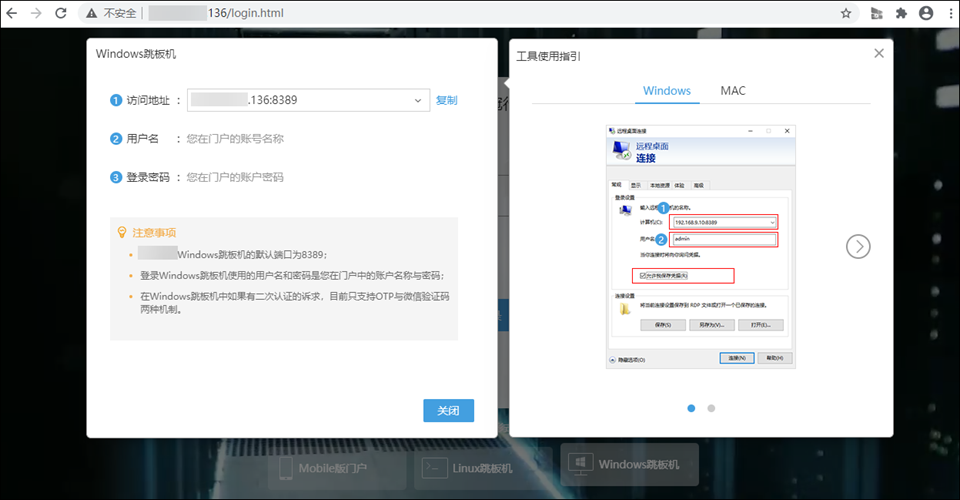Open the browser extensions puzzle icon
Viewport: 960px width, 500px height.
point(901,13)
